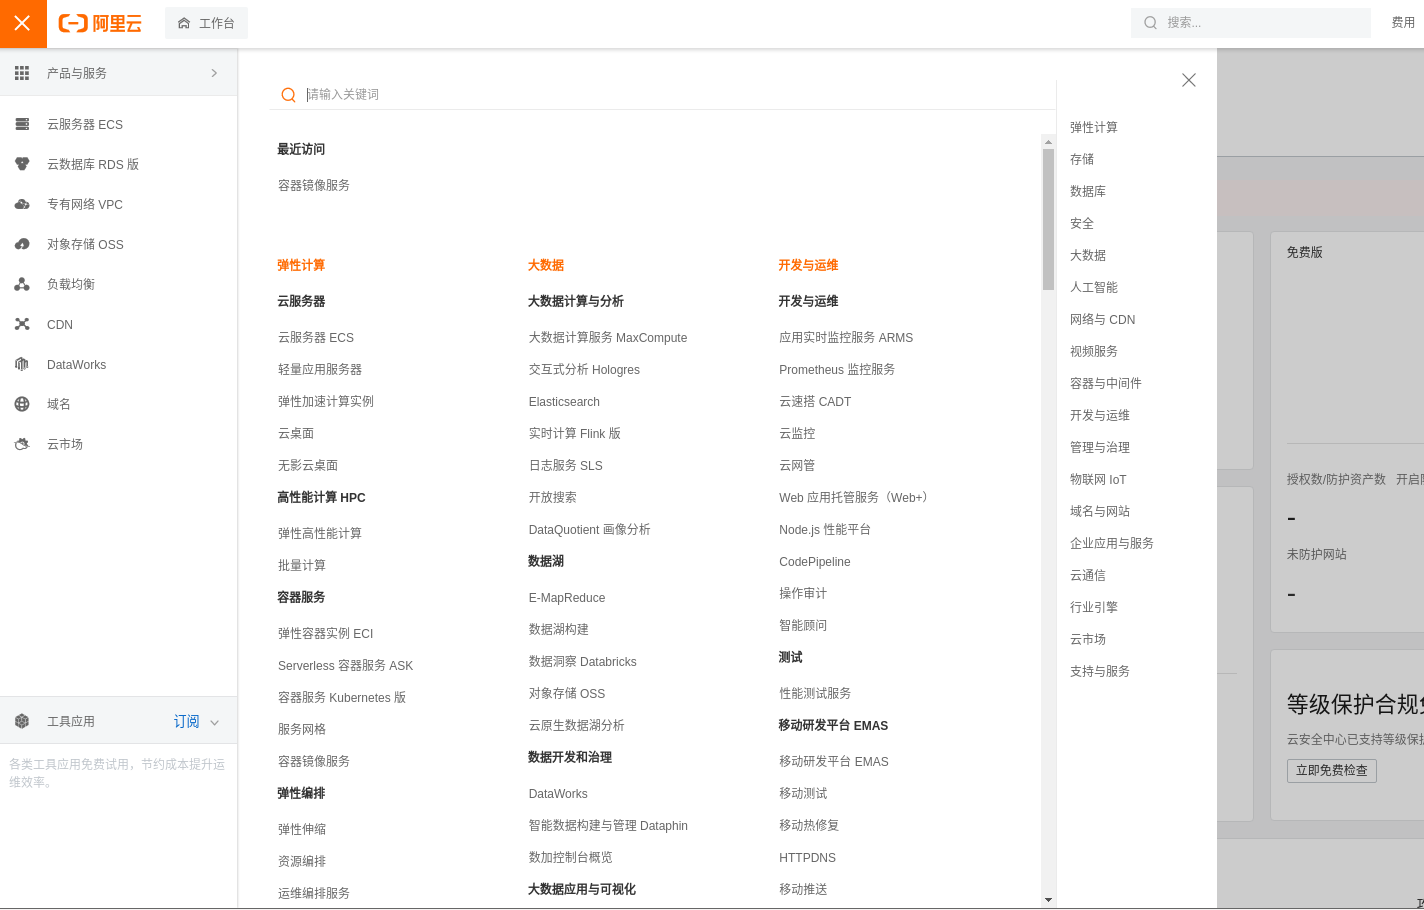Open 费用 in the top menu
Image resolution: width=1424 pixels, height=910 pixels.
[1403, 23]
